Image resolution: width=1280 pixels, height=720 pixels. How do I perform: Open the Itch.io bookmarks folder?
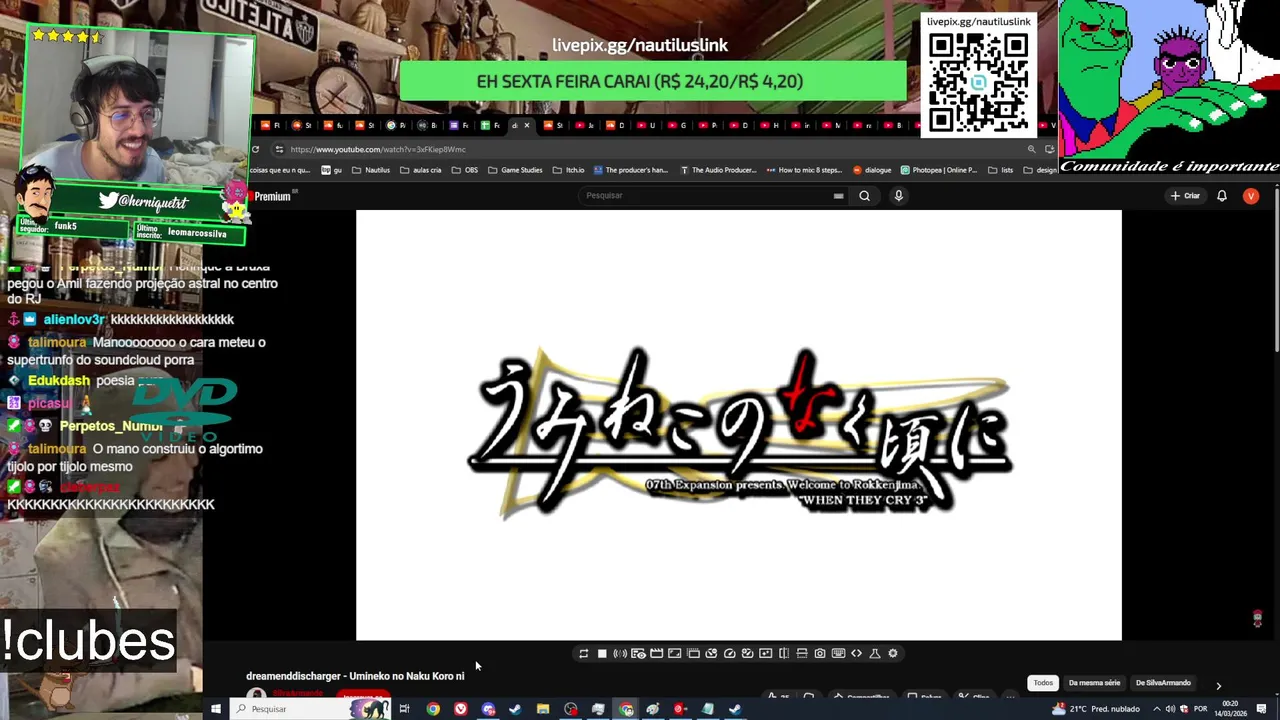pyautogui.click(x=569, y=170)
